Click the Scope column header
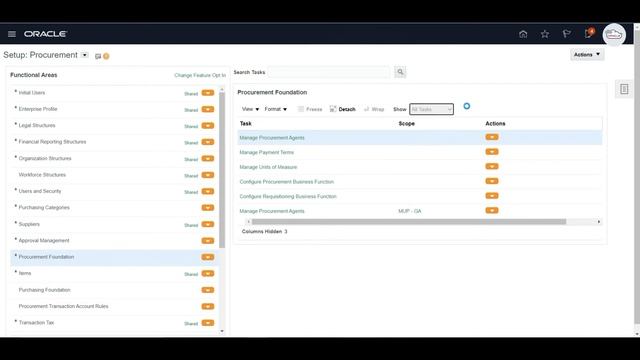Screen dimensions: 640x360 coord(407,124)
